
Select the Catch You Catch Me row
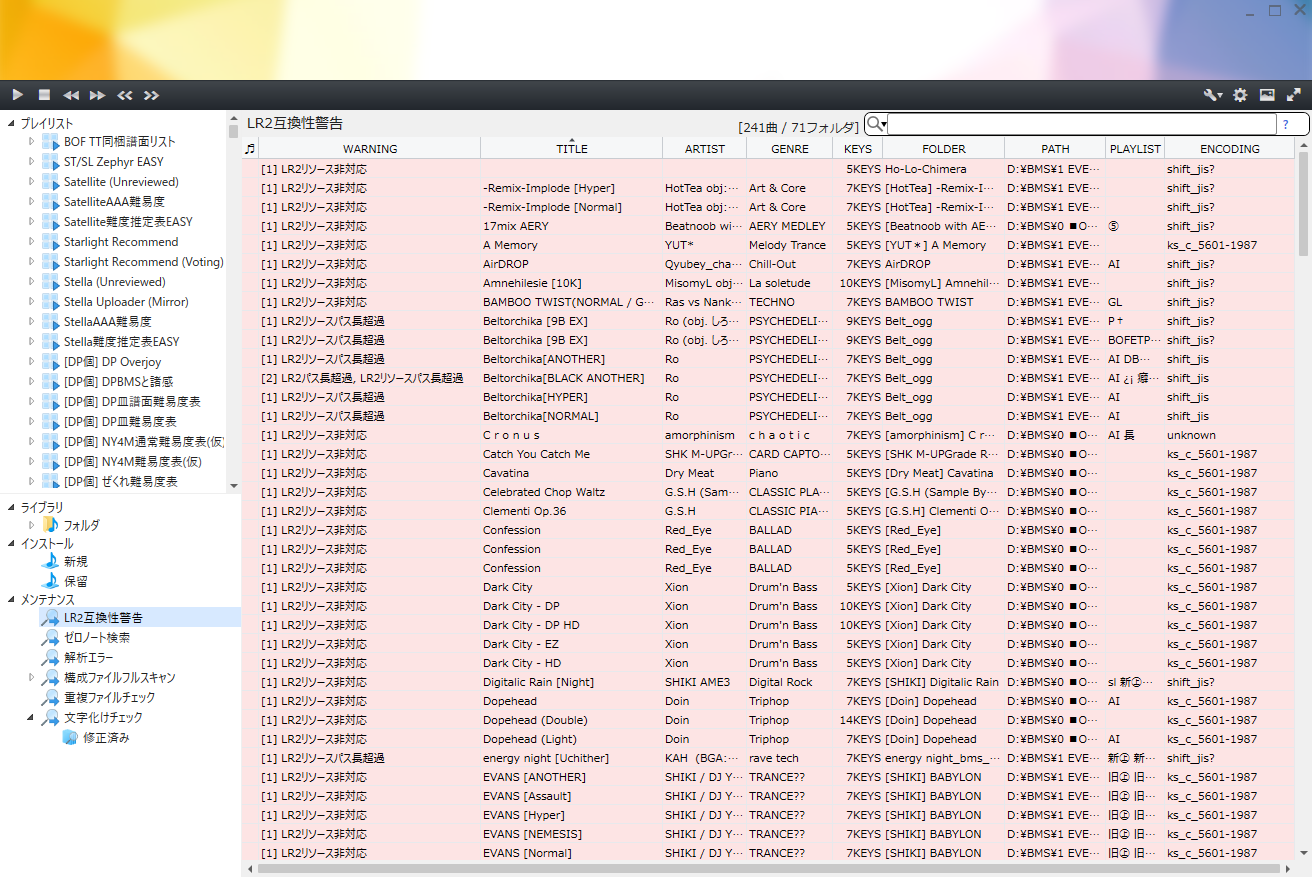[x=769, y=454]
